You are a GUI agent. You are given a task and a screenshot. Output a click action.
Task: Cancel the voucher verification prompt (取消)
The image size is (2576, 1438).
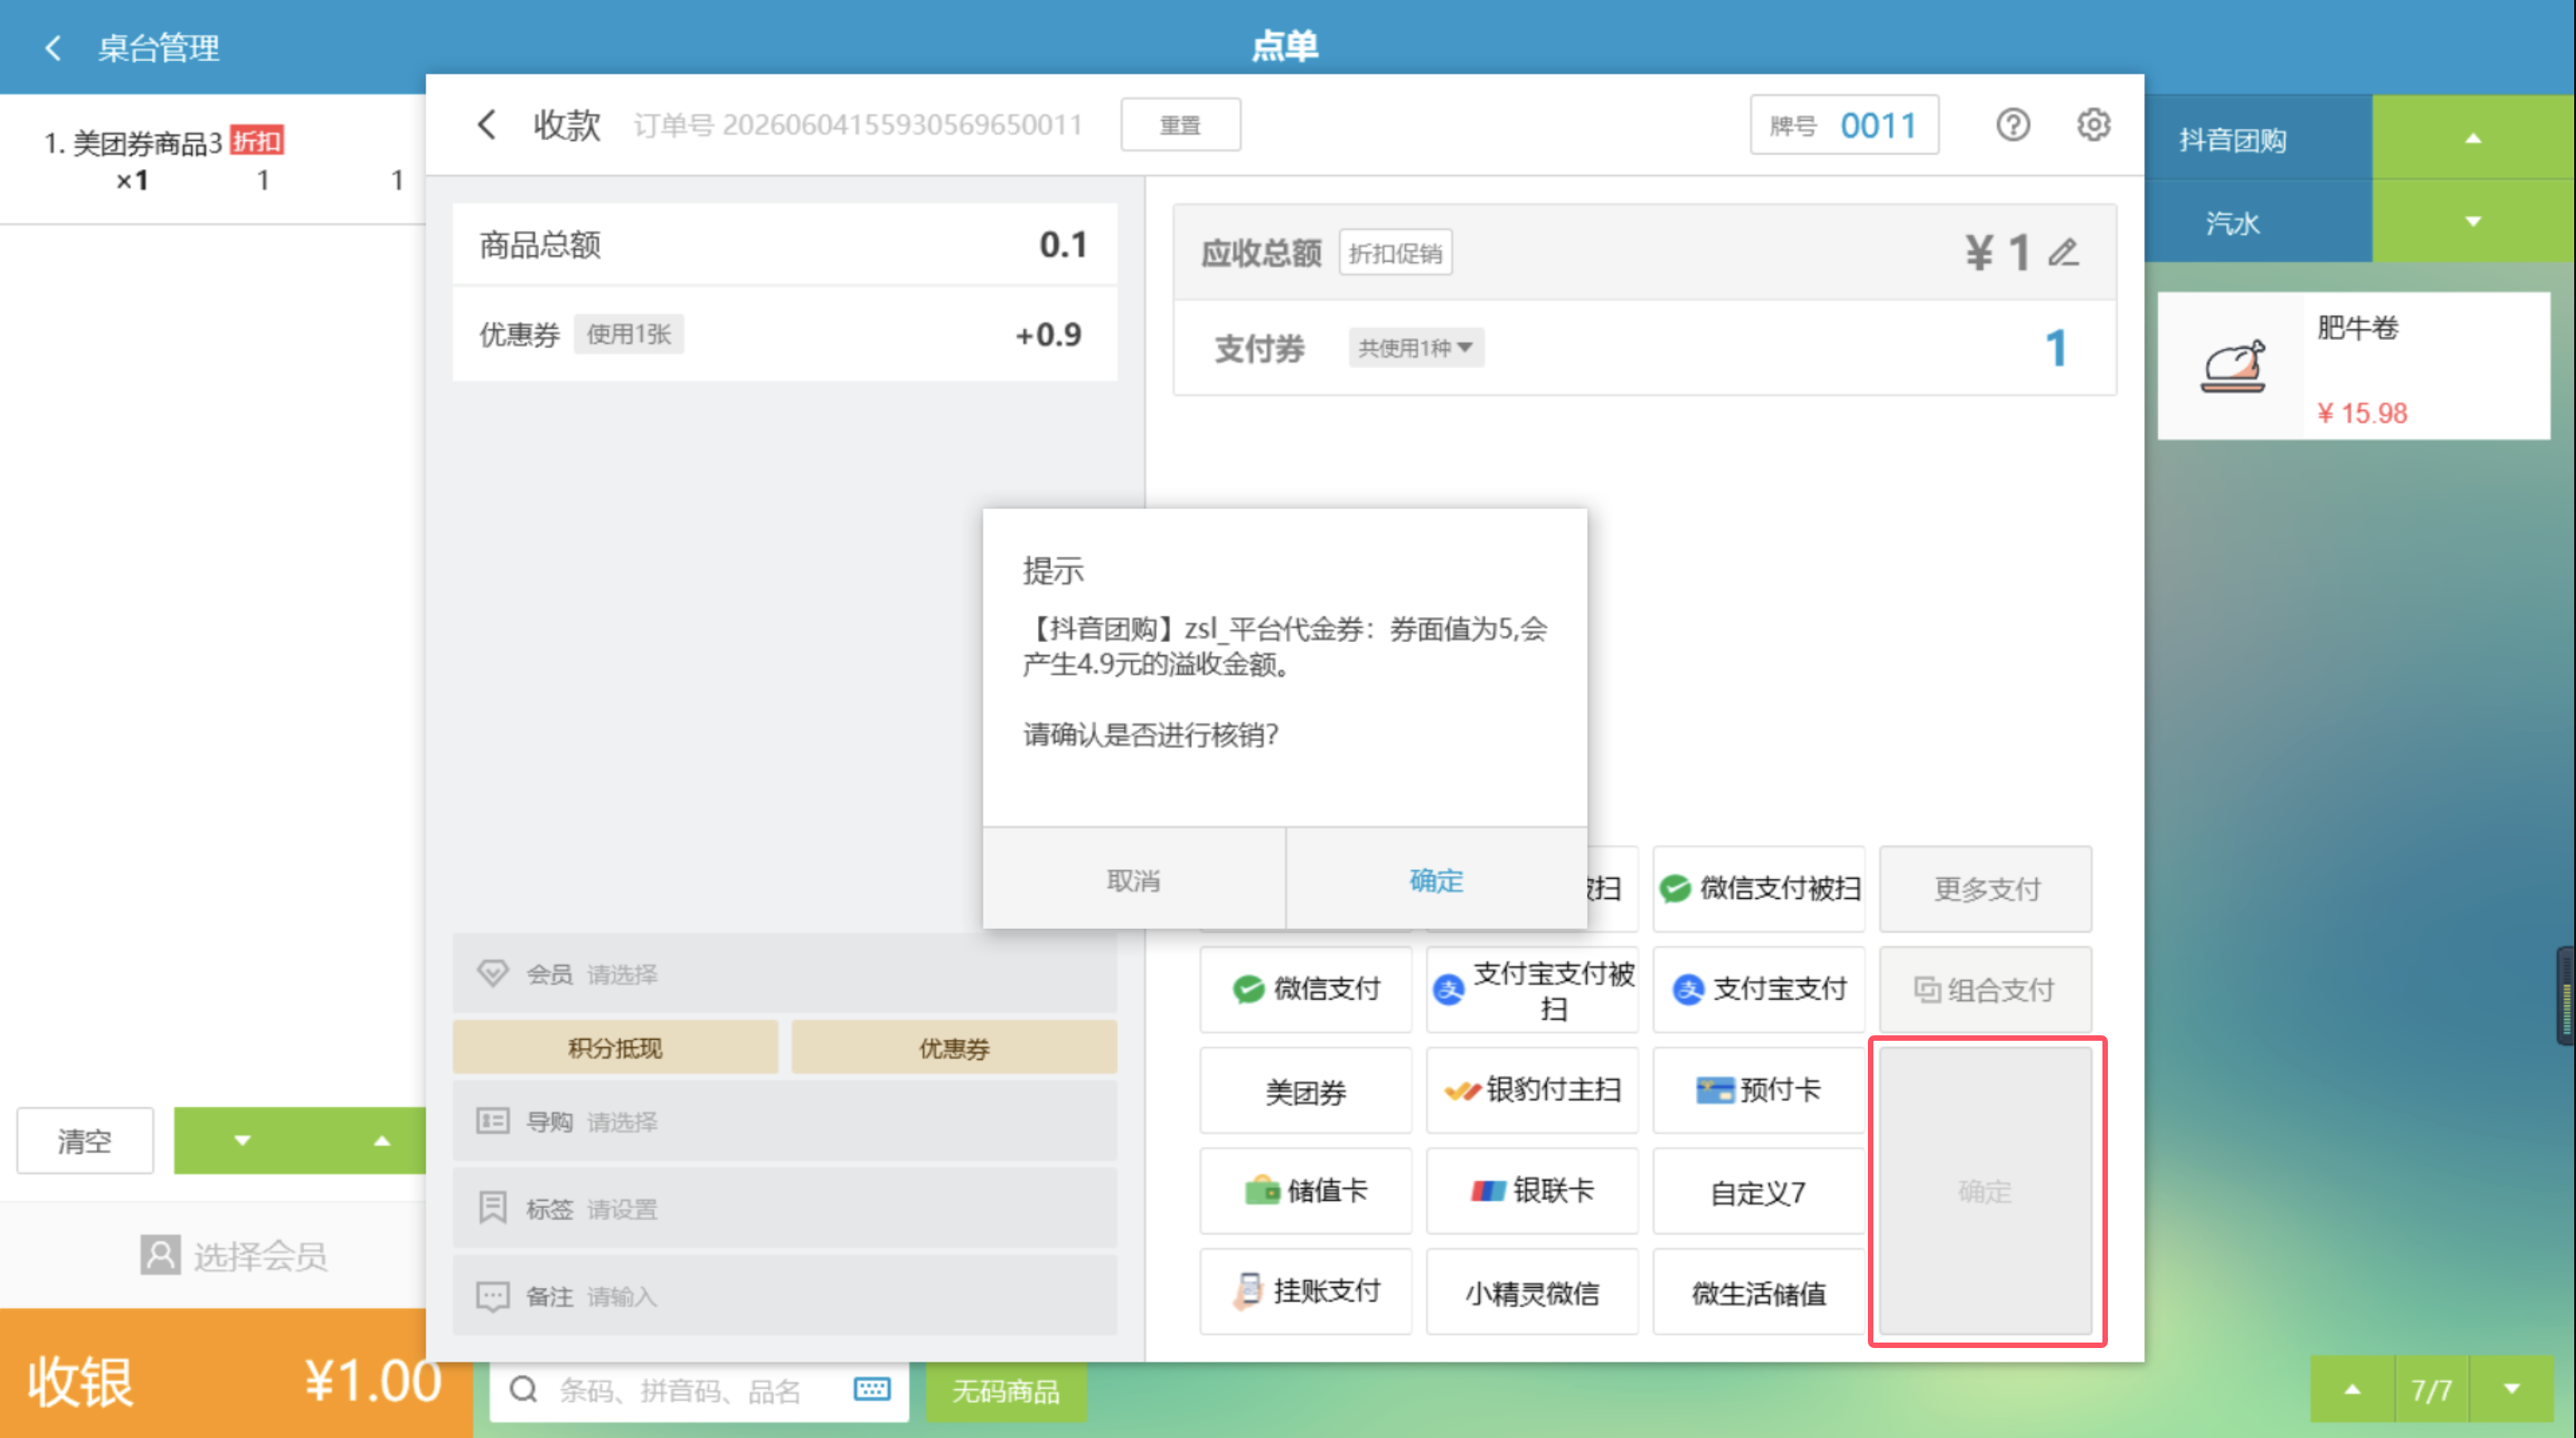1134,879
